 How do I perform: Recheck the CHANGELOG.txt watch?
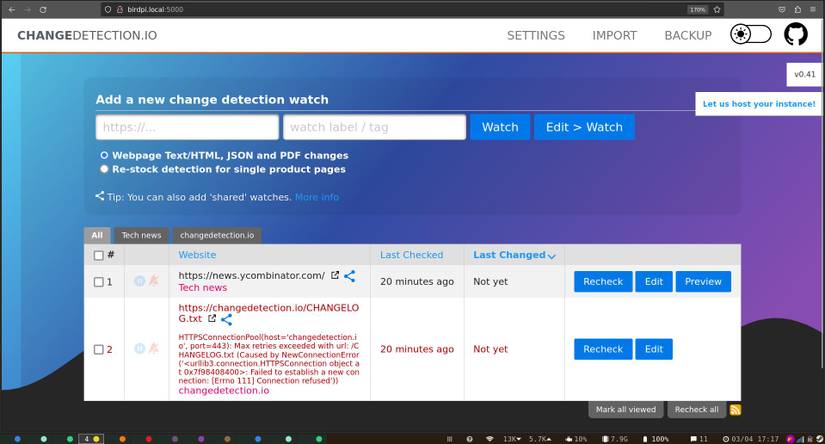[603, 349]
